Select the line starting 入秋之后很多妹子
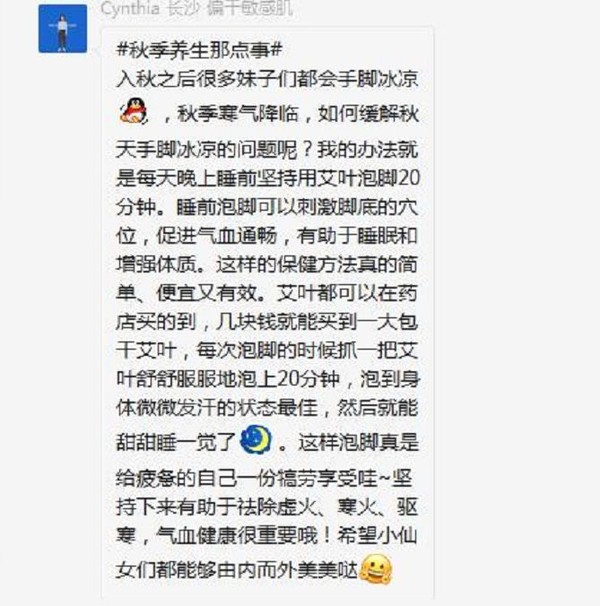This screenshot has width=600, height=606. coord(267,79)
